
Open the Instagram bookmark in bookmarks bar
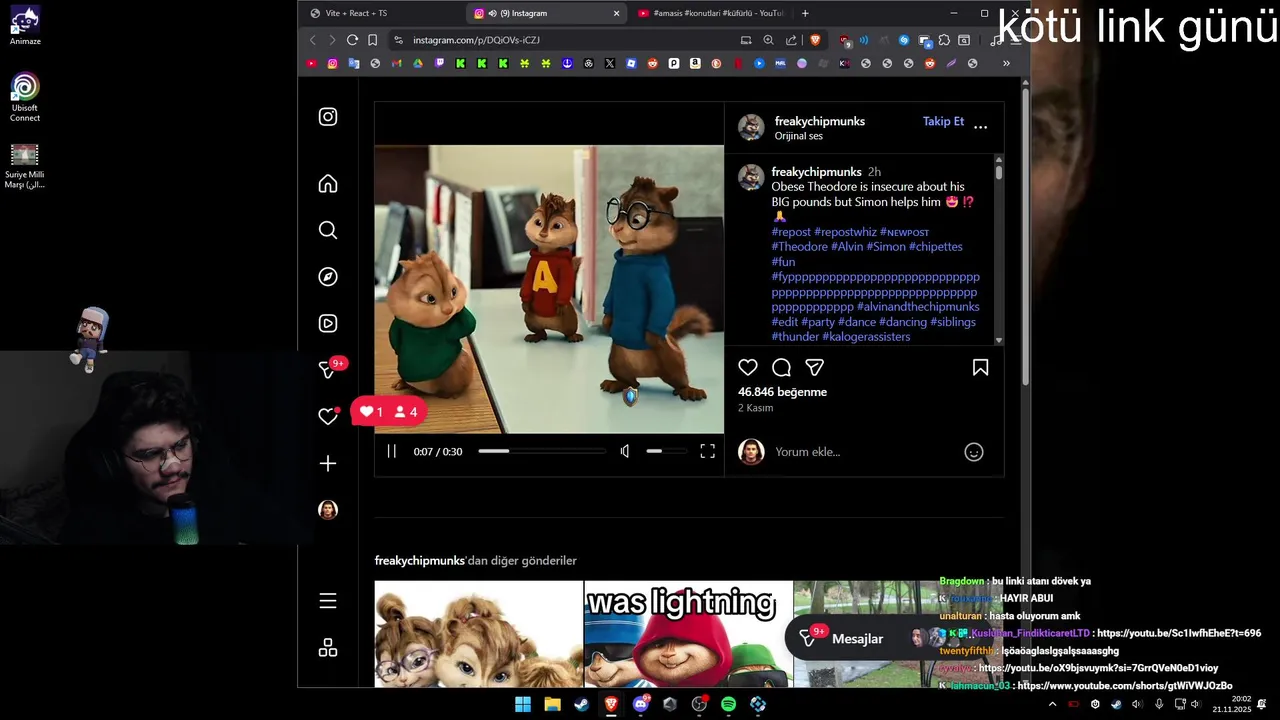pos(333,63)
